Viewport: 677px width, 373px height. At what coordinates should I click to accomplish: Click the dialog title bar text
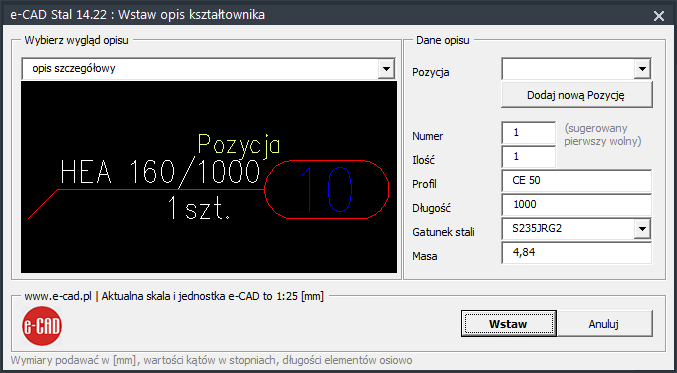[137, 16]
